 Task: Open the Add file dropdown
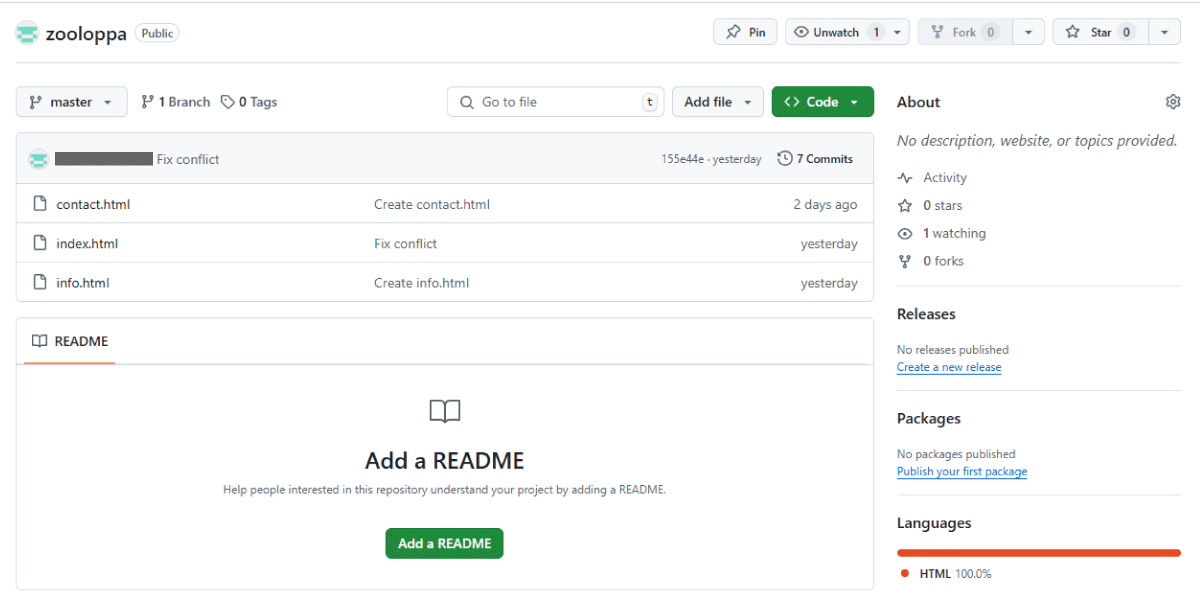[718, 102]
